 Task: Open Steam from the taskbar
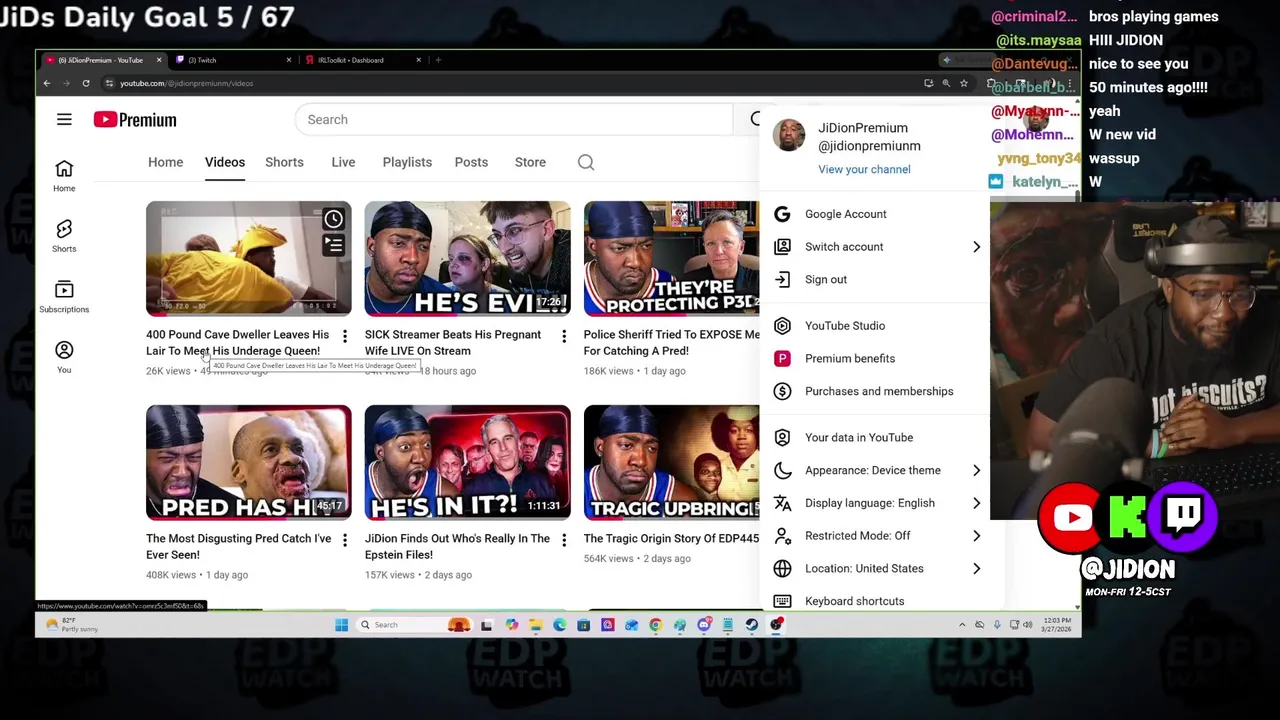pos(752,625)
